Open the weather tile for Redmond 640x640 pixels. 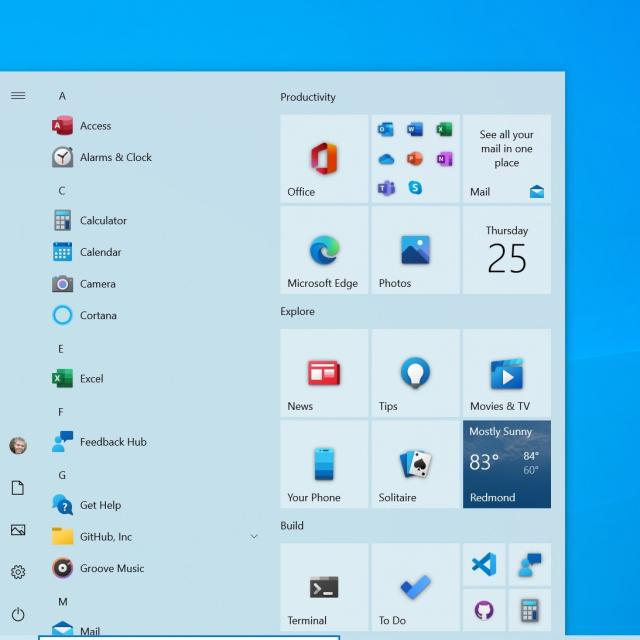pyautogui.click(x=506, y=464)
